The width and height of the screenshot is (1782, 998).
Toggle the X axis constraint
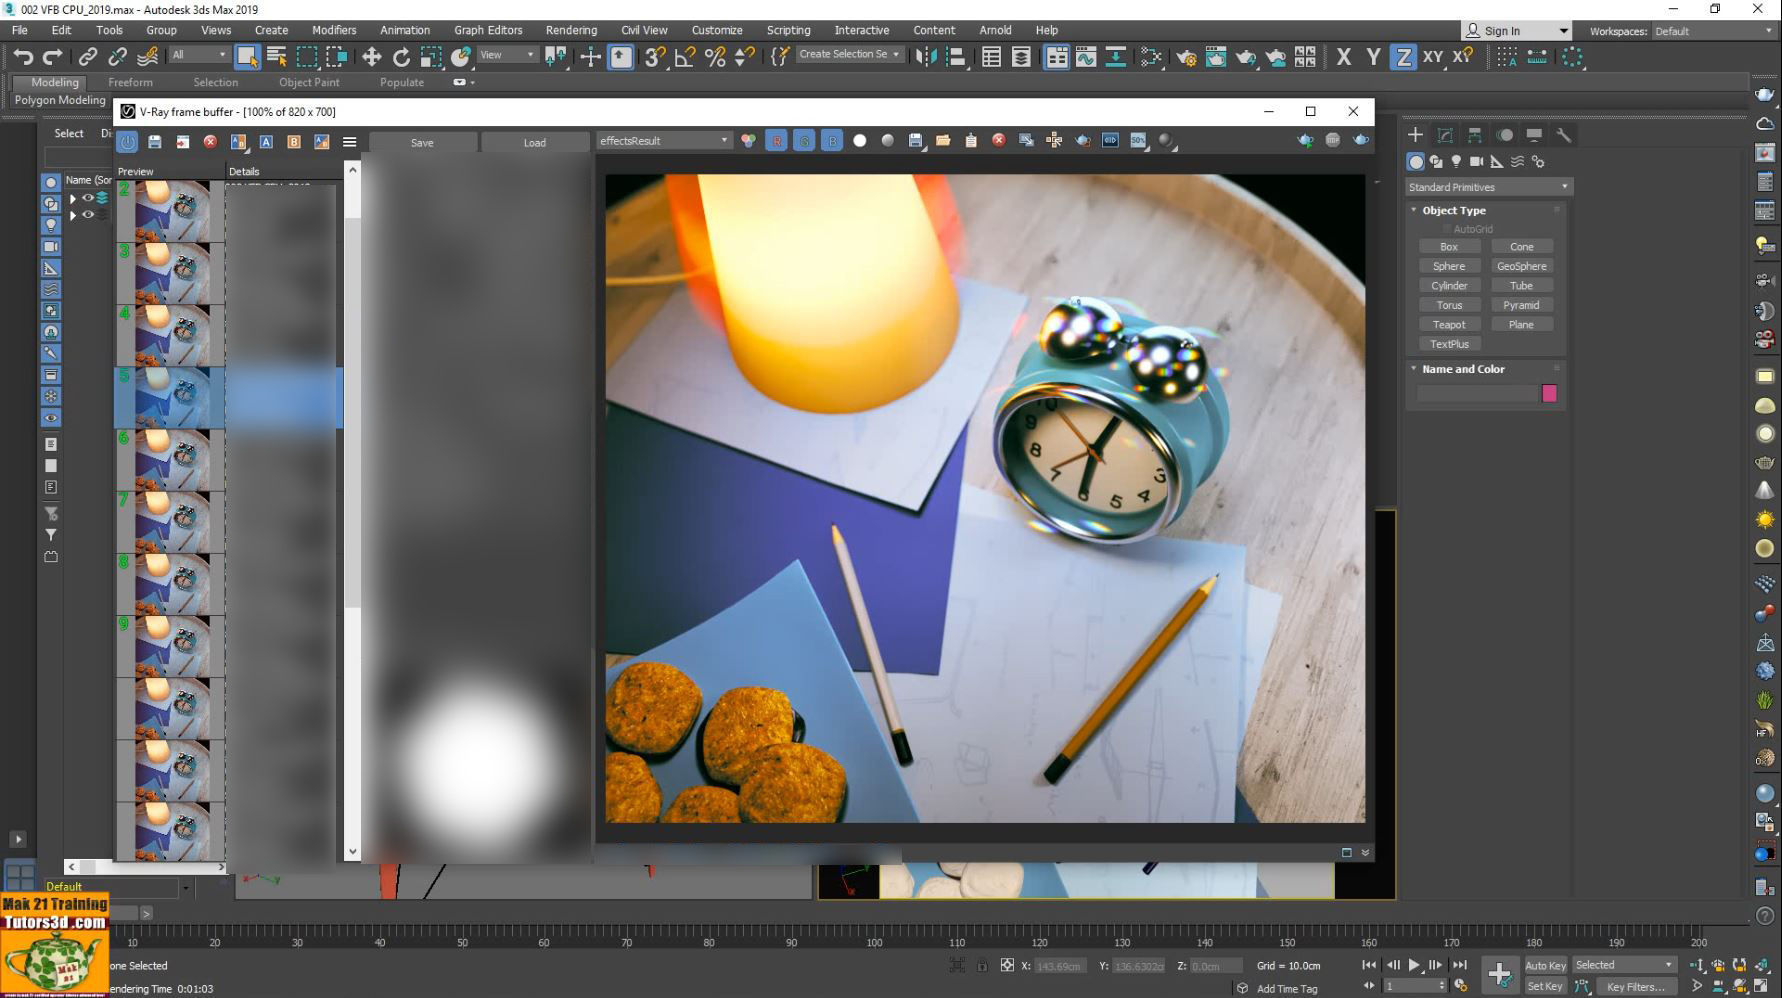pos(1344,57)
